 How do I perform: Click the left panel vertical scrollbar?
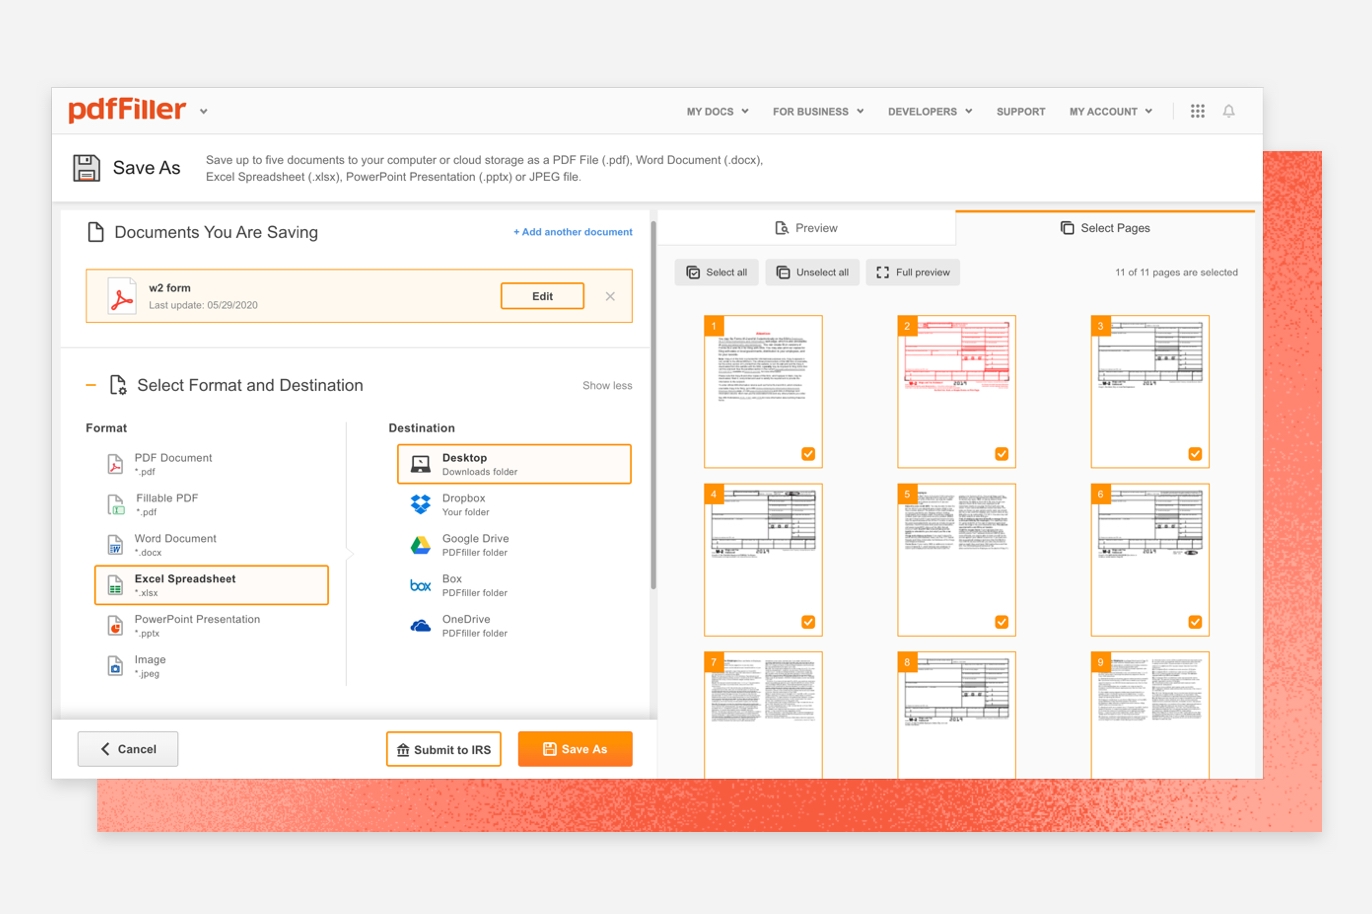653,405
